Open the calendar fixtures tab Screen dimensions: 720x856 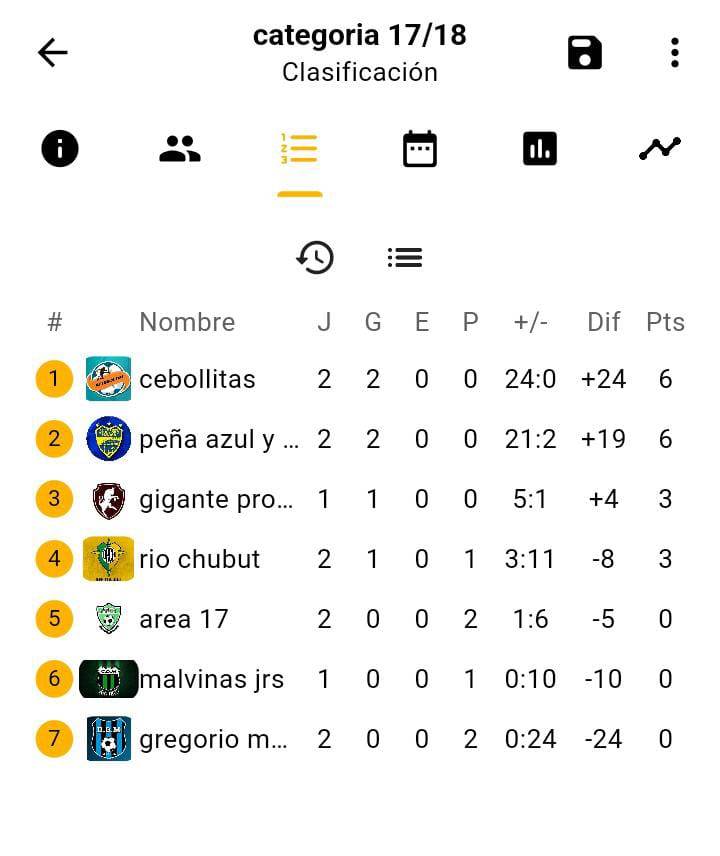point(420,148)
